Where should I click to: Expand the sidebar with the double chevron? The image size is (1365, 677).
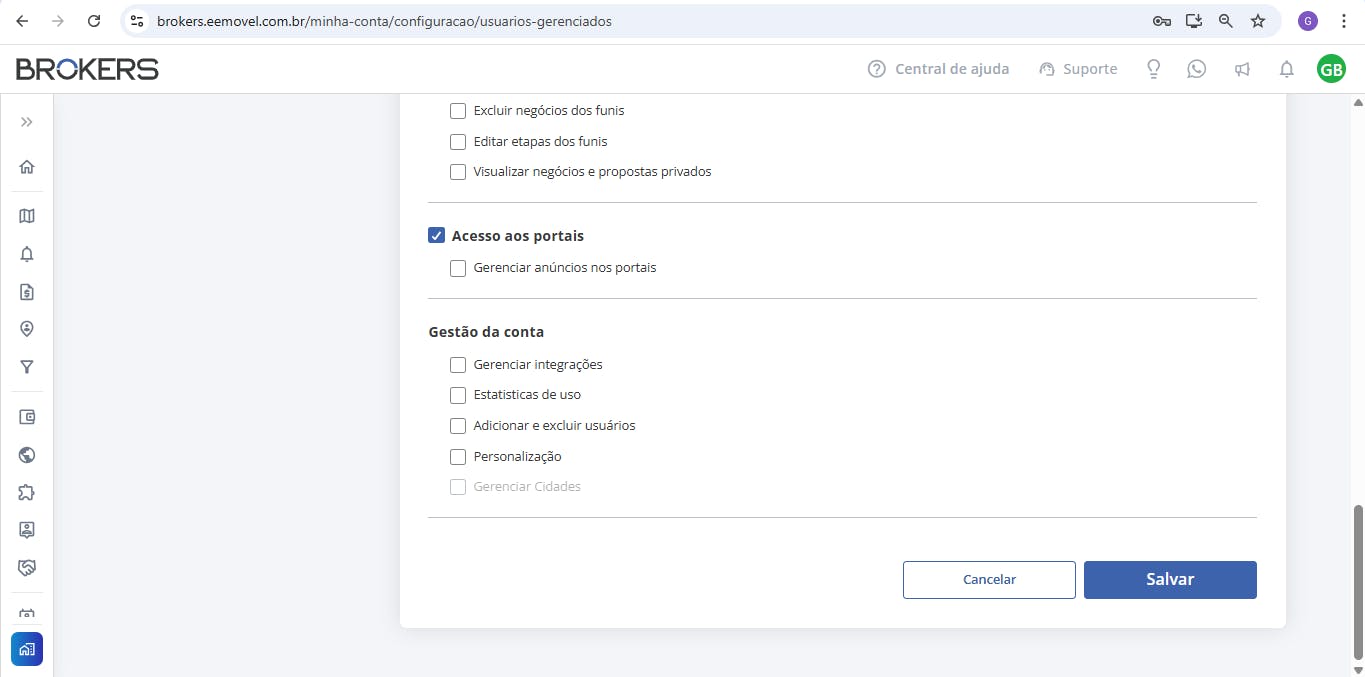tap(27, 122)
